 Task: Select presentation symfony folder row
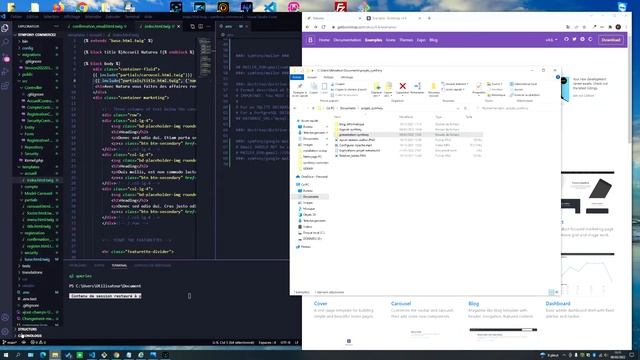[408, 135]
